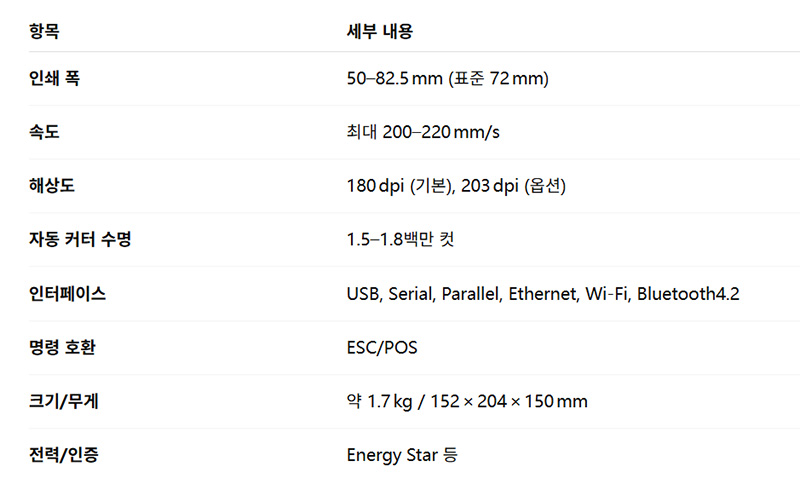Screen dimensions: 800x484
Task: Click the 최대 200–220 mm/s speed value
Action: 424,133
